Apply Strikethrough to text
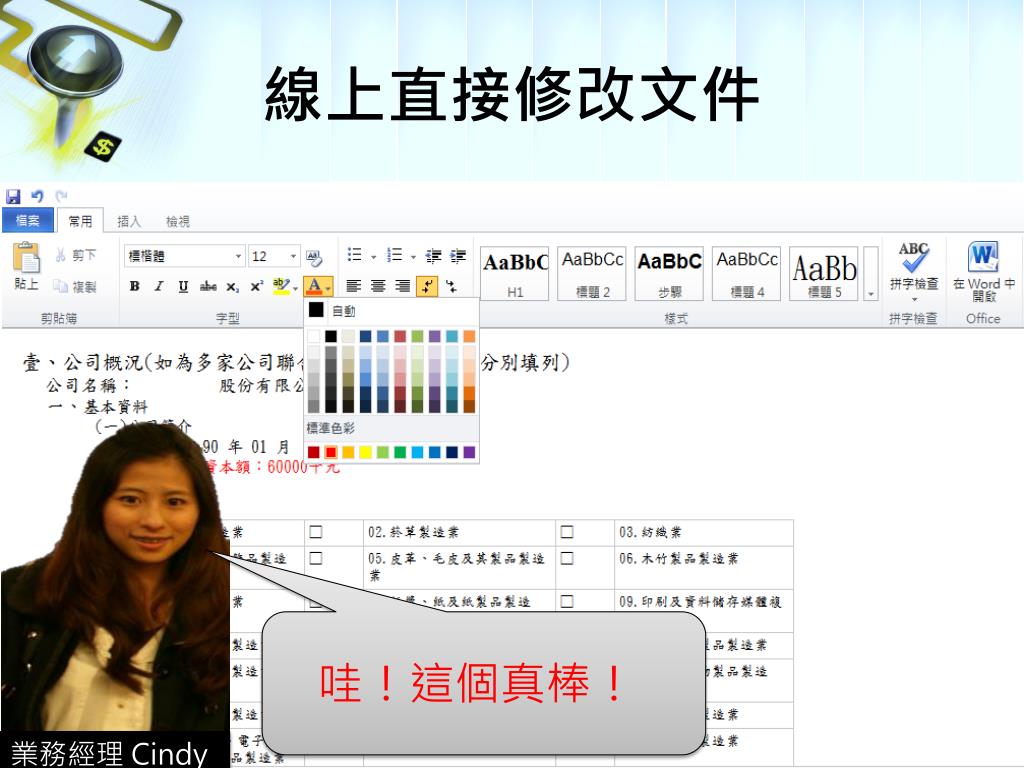1024x768 pixels. click(x=208, y=286)
